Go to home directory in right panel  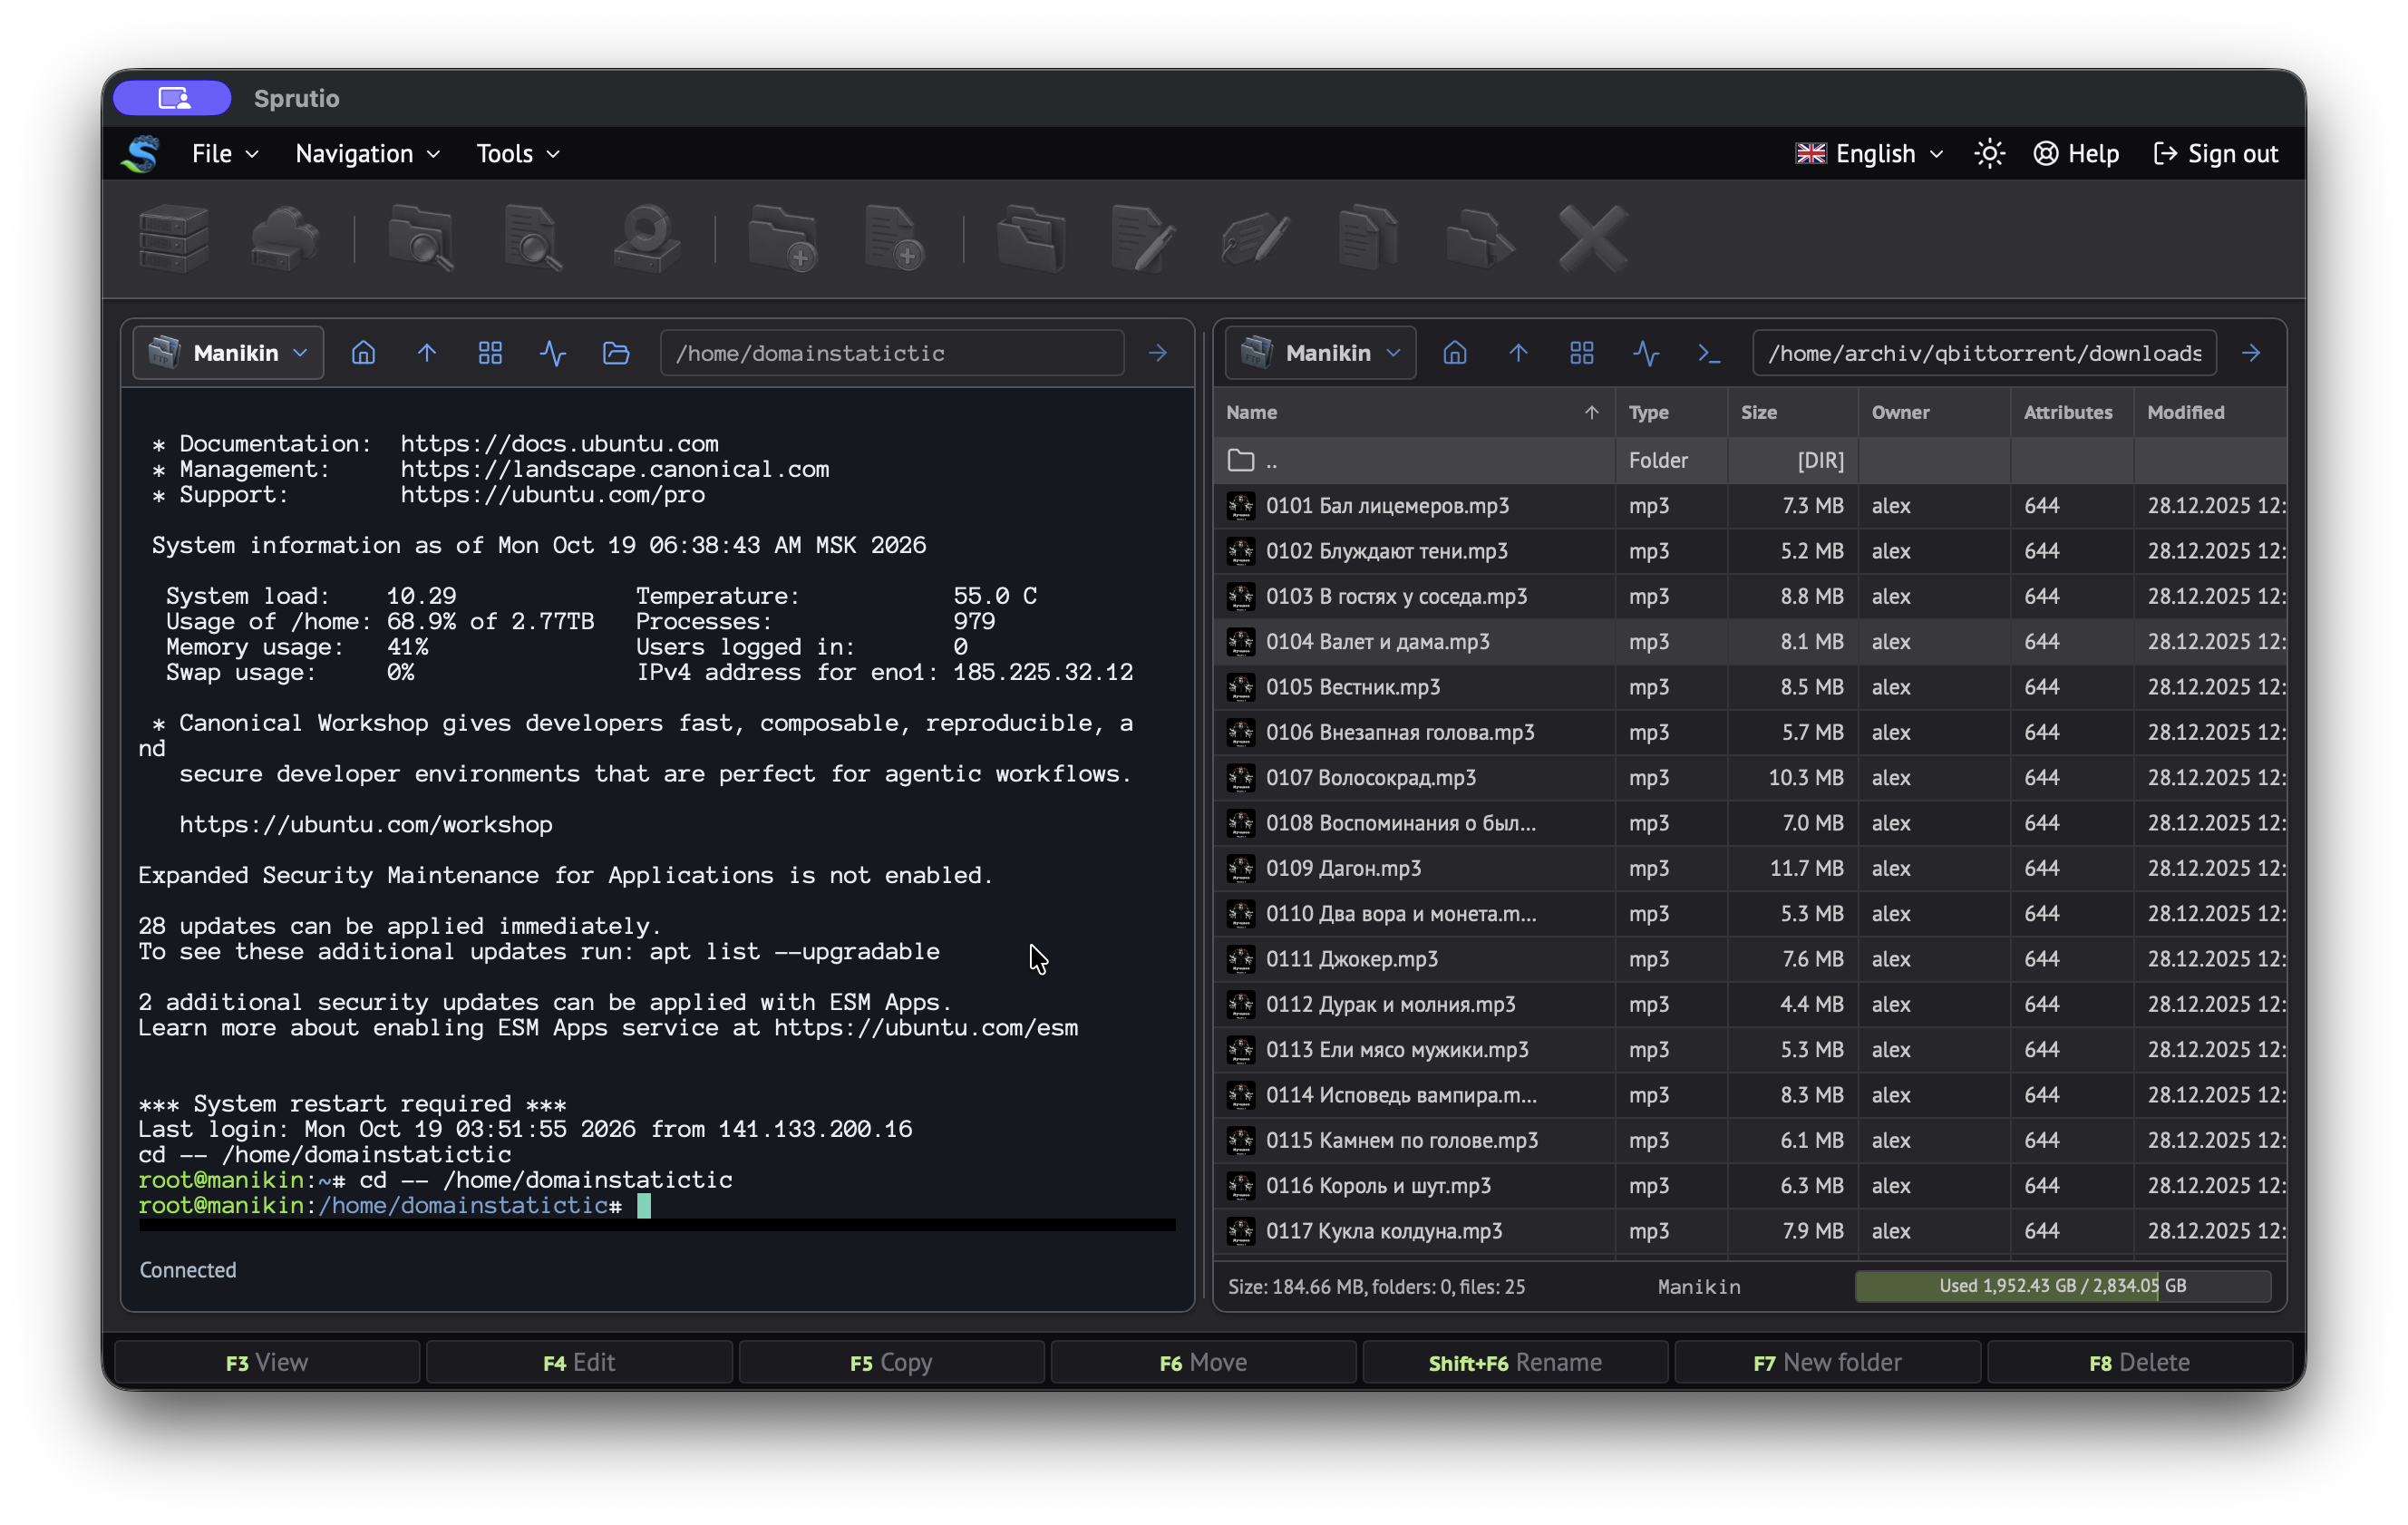[1455, 353]
